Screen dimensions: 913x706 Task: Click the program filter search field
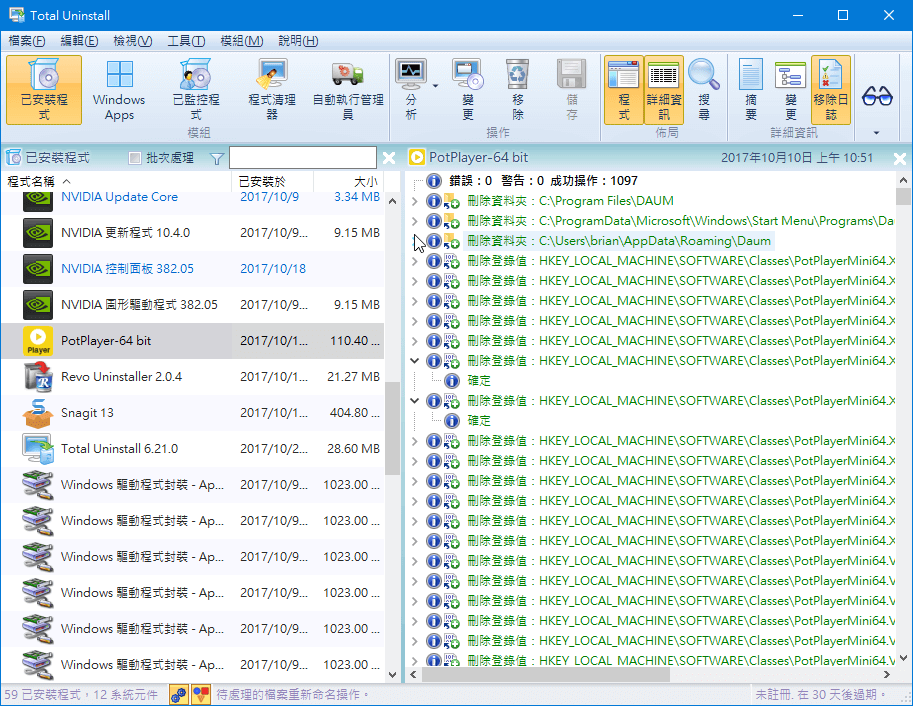(302, 158)
